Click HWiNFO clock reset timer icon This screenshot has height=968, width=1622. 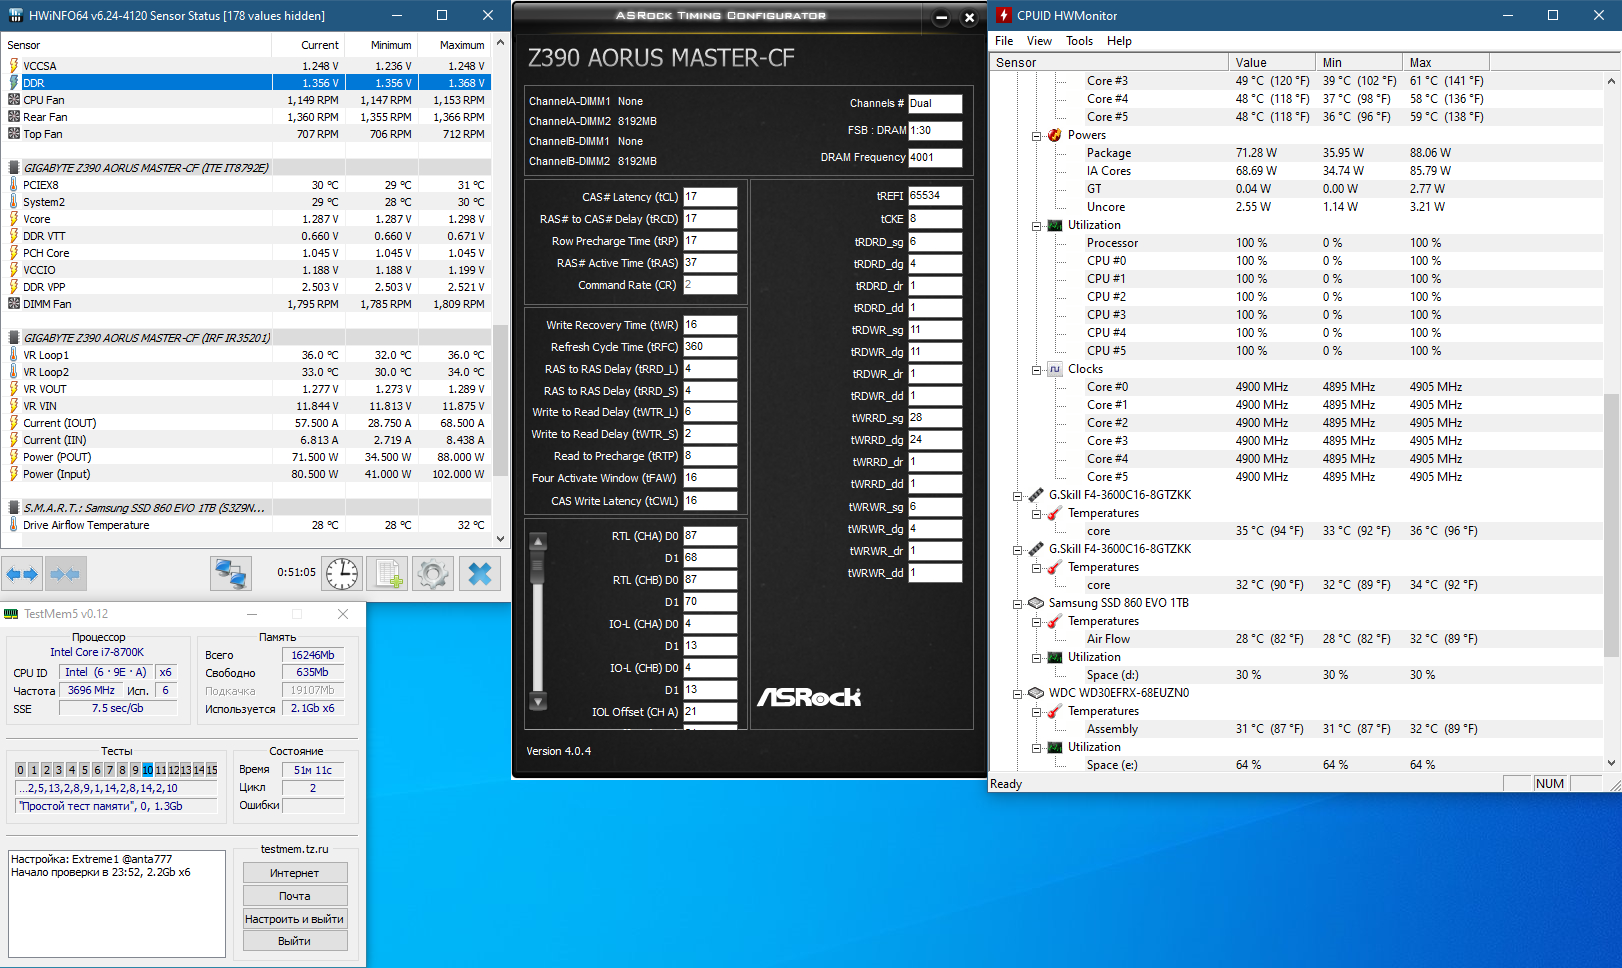tap(342, 574)
